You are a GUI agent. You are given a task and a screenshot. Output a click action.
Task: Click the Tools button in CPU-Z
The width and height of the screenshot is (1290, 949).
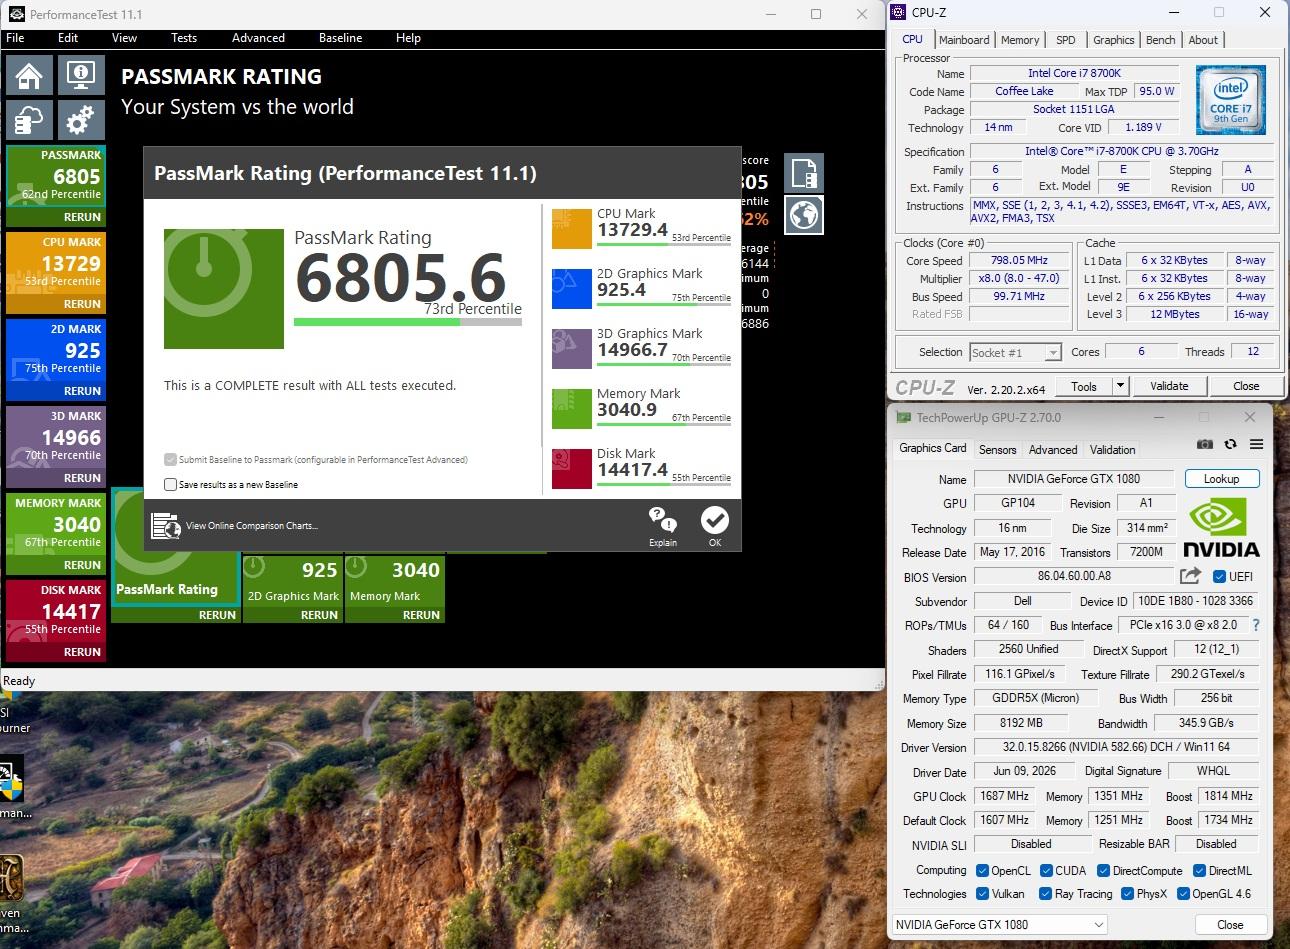(1084, 386)
